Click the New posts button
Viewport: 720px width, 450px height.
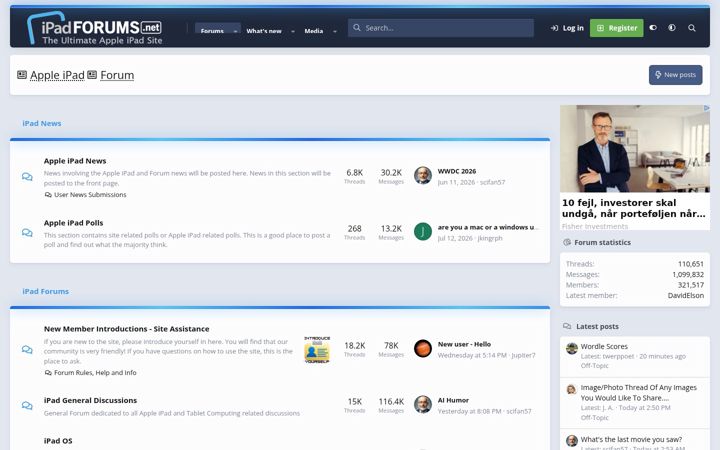(675, 75)
